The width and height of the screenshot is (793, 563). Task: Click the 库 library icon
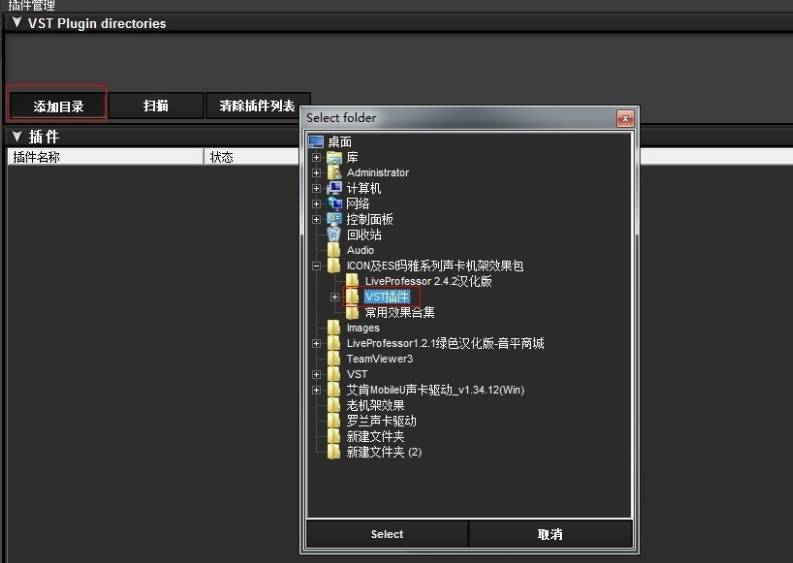pyautogui.click(x=334, y=157)
